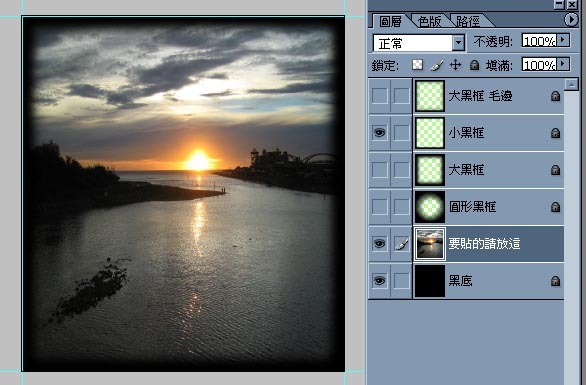Select the 大黑框 毛邊 layer name

pos(480,96)
